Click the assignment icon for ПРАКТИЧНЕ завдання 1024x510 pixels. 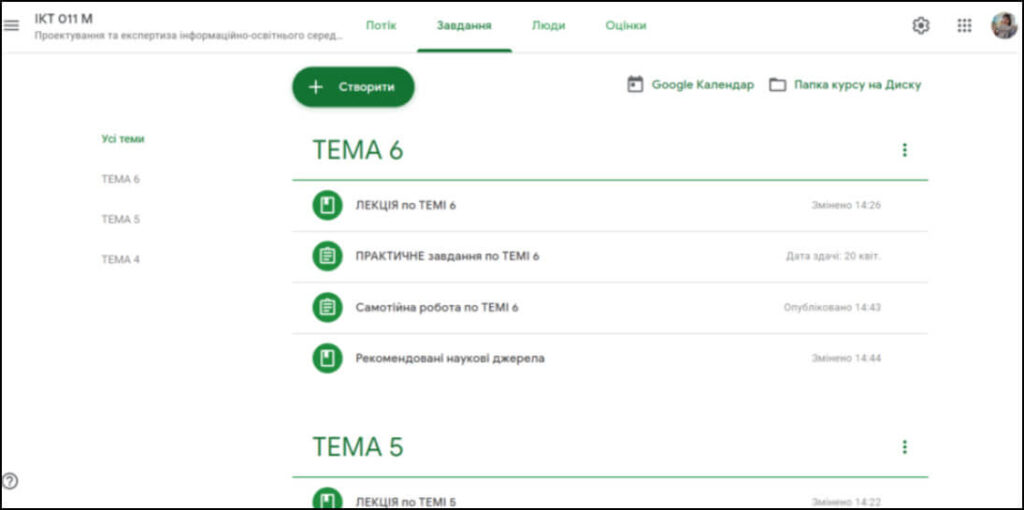pos(327,256)
